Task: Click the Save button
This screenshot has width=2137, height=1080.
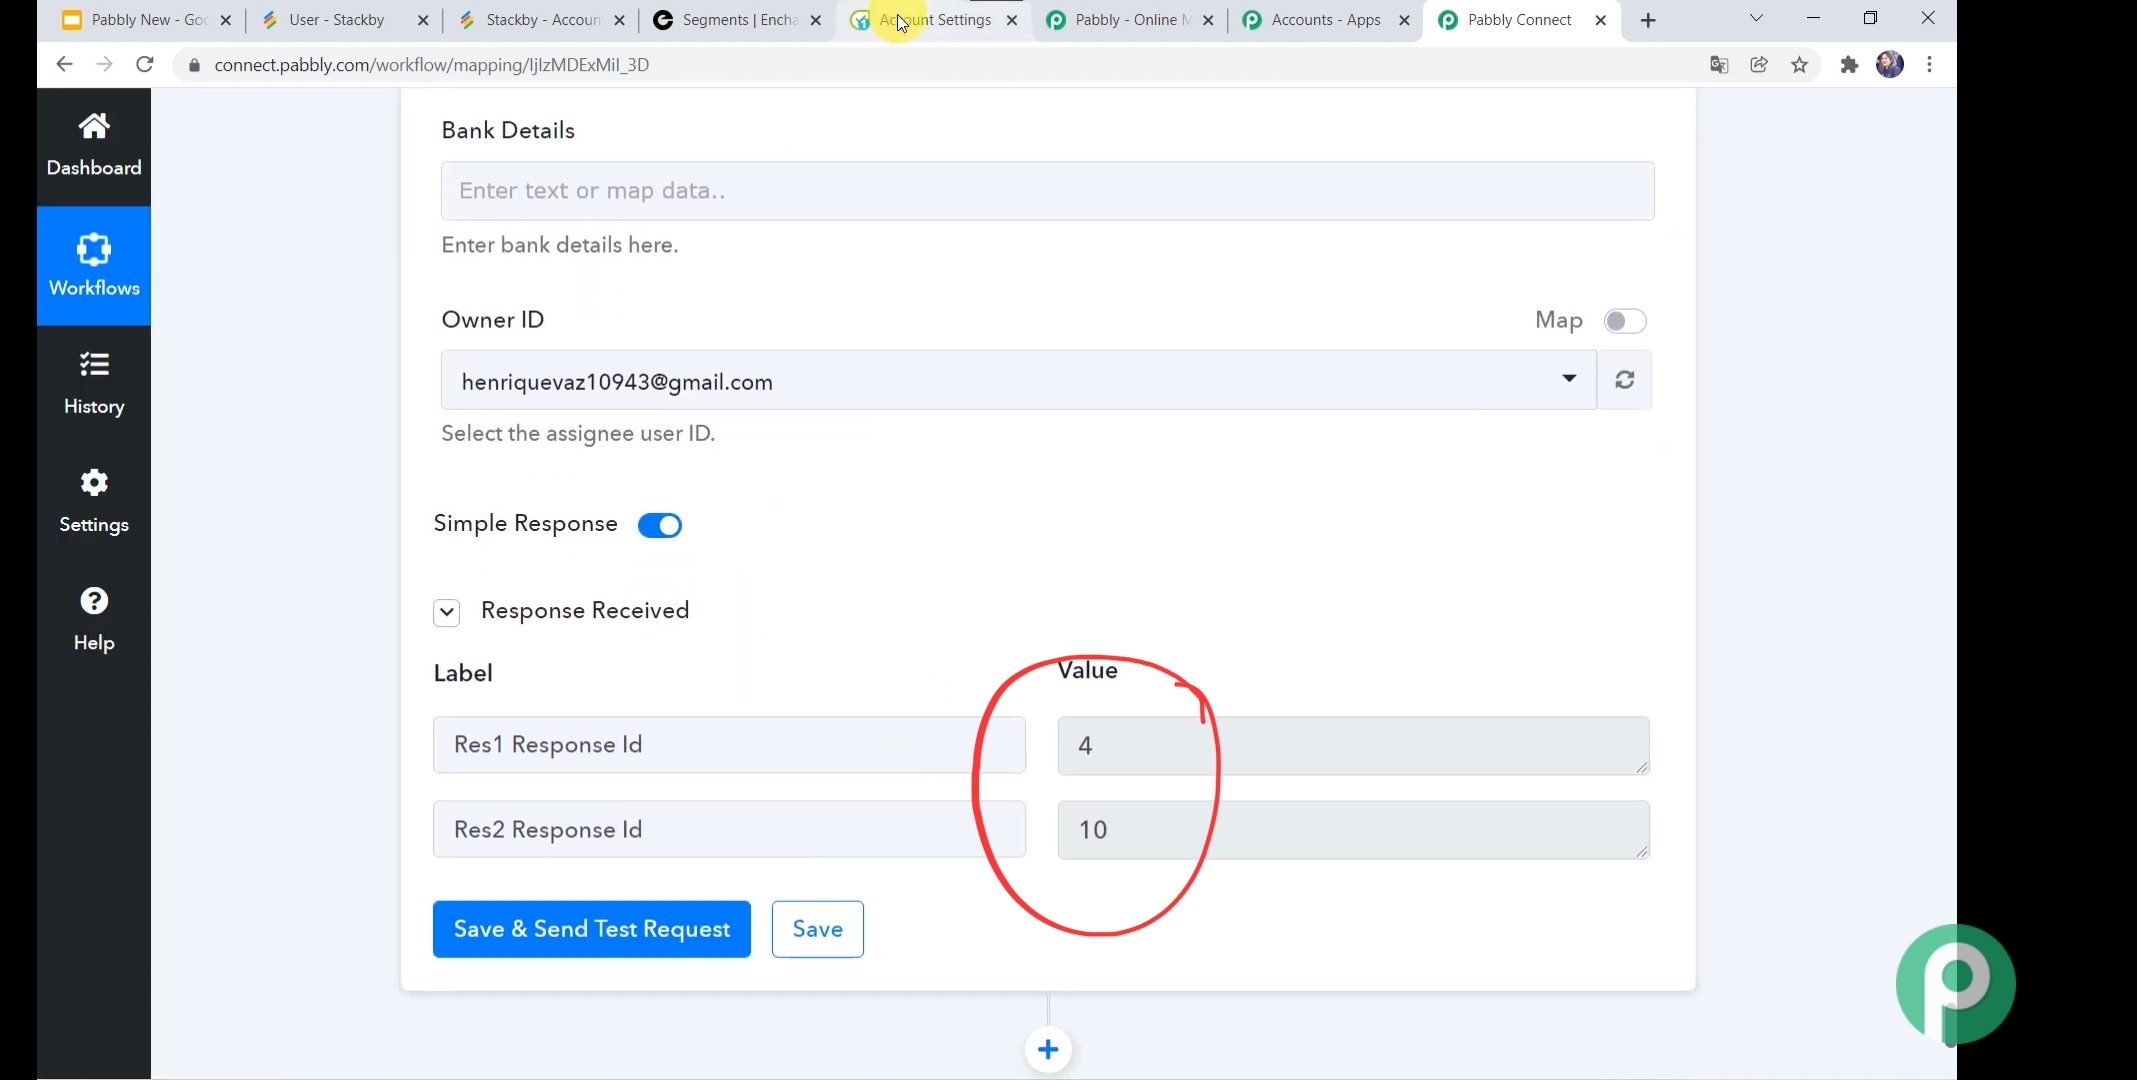Action: pyautogui.click(x=817, y=929)
